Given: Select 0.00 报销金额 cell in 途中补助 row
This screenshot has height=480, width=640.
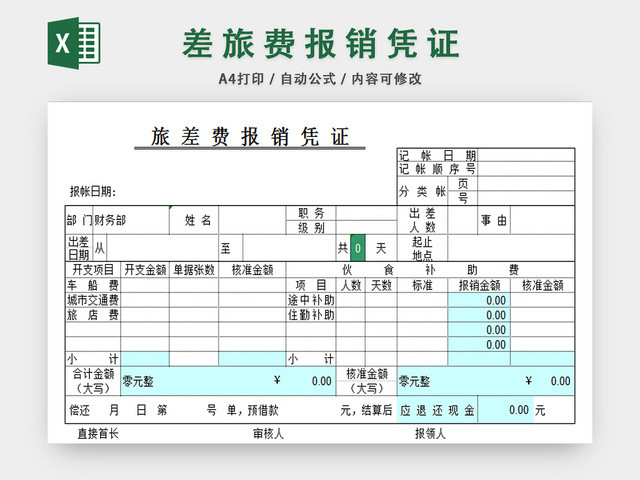Looking at the screenshot, I should click(x=479, y=300).
